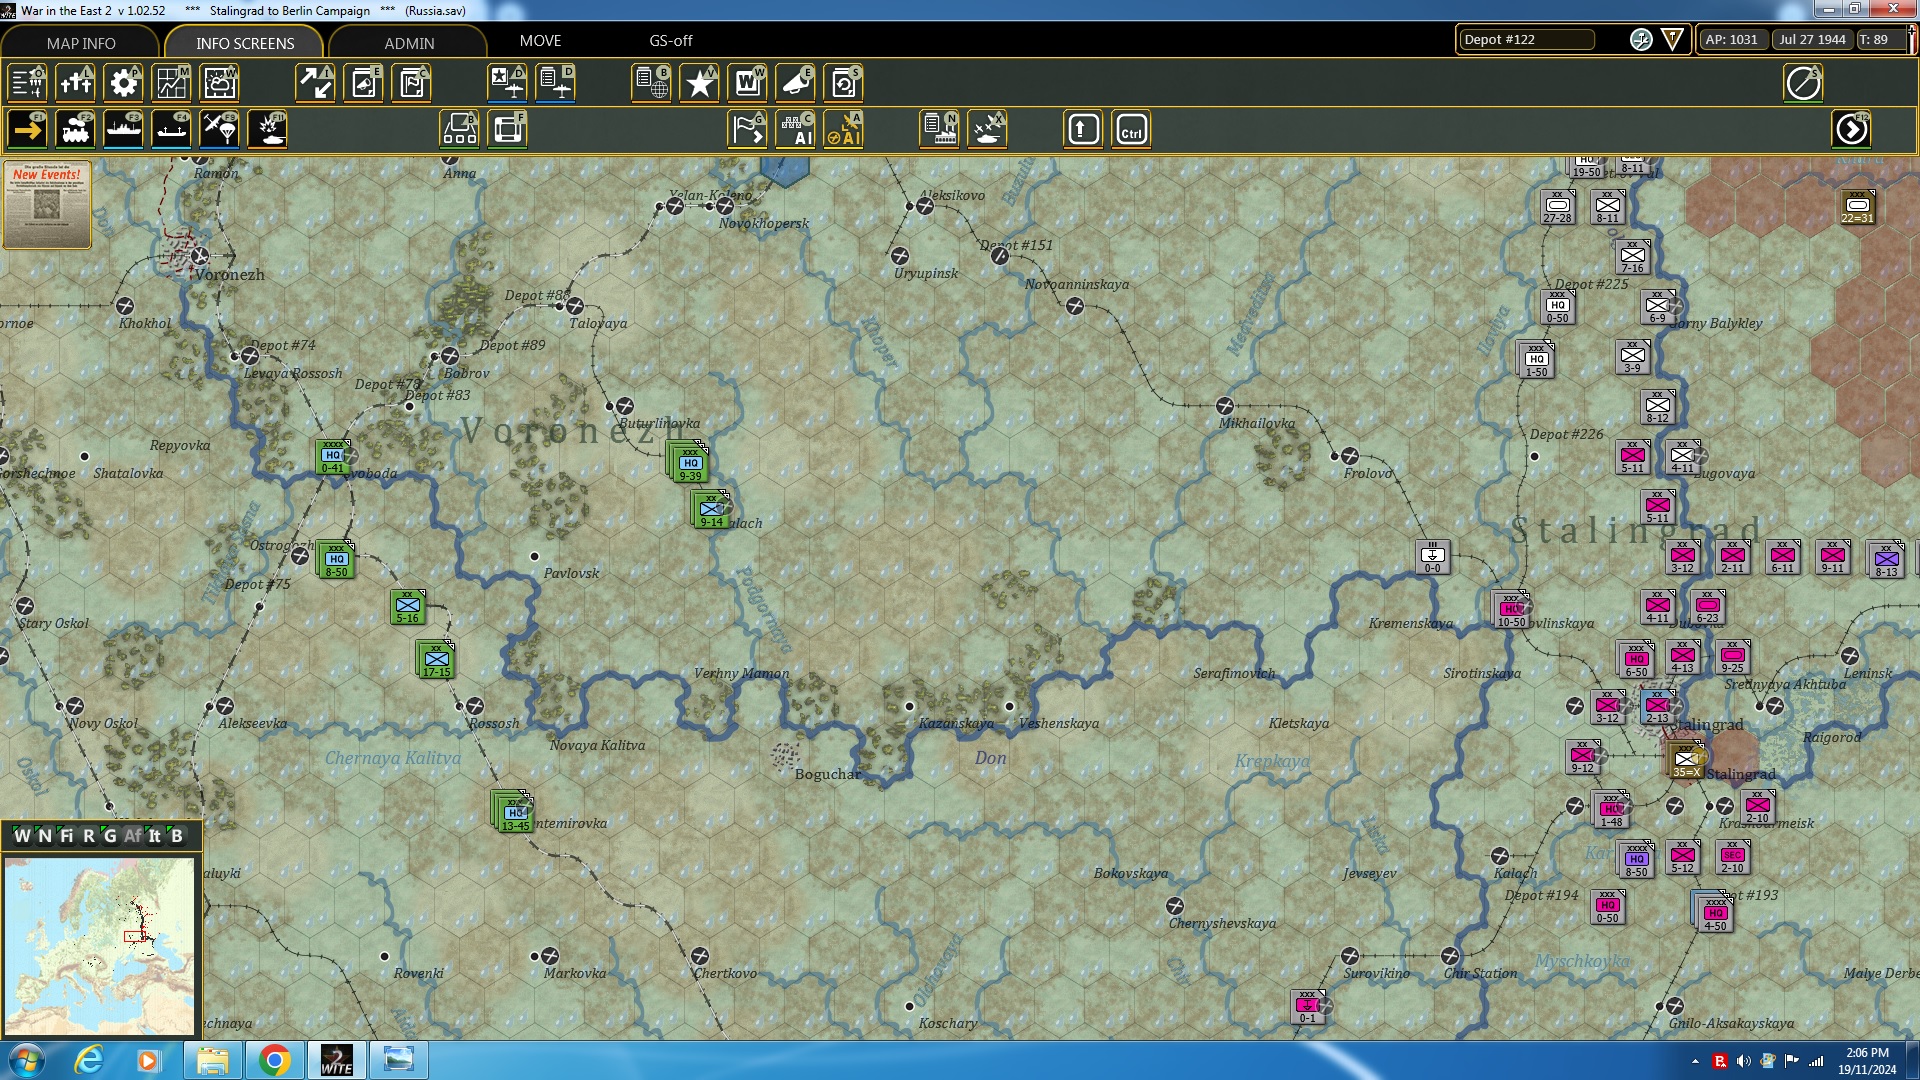Click the air attack on tank icon (X)
Screen dimensions: 1920x1080
pyautogui.click(x=988, y=129)
